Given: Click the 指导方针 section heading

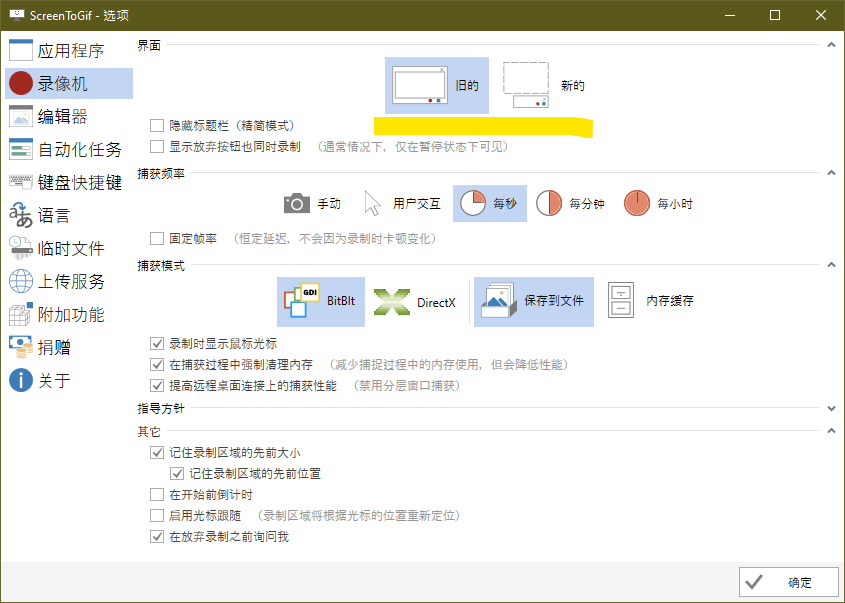Looking at the screenshot, I should point(161,408).
